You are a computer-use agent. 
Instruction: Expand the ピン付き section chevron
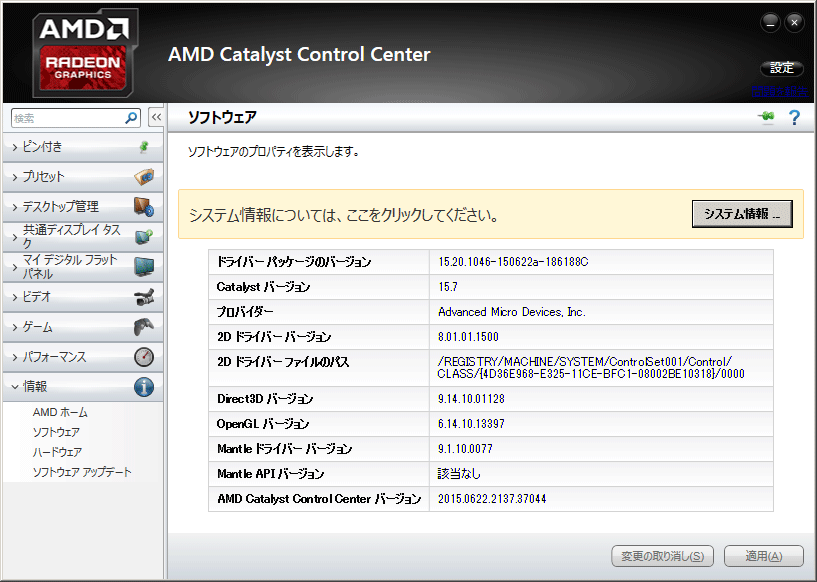pyautogui.click(x=15, y=147)
